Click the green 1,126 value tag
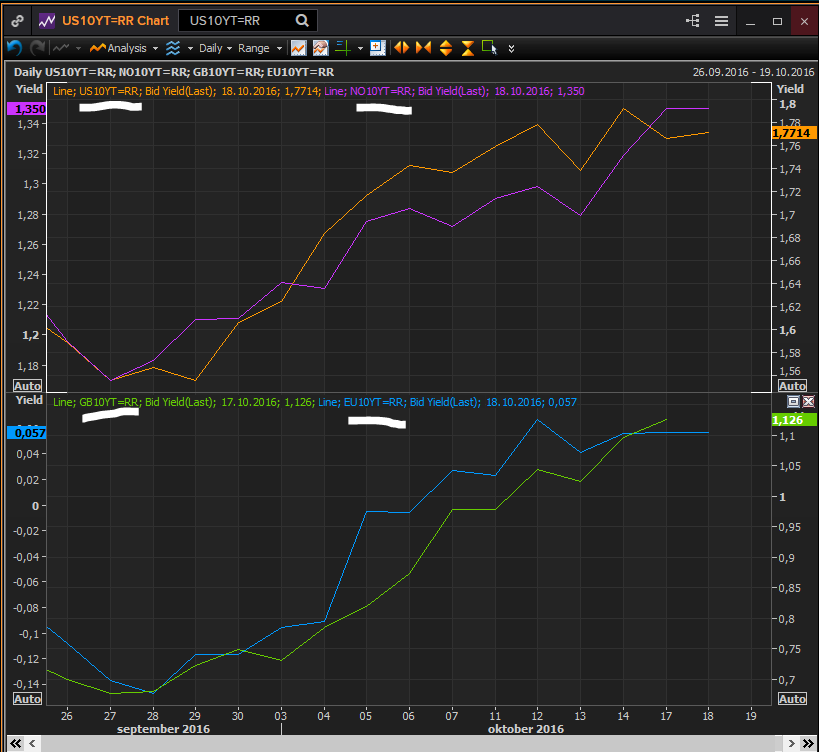Screen dimensions: 819x752 pyautogui.click(x=794, y=420)
